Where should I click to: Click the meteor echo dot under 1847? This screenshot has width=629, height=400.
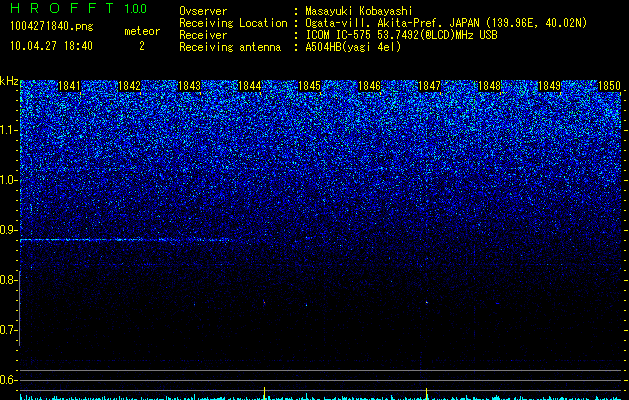coord(426,302)
